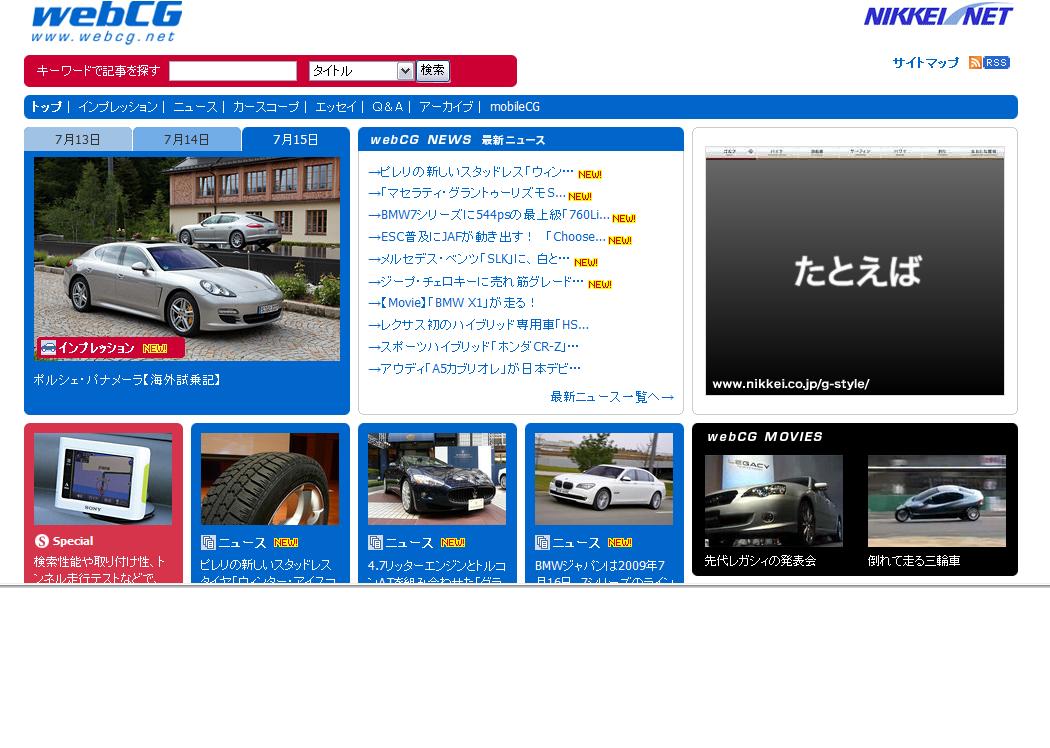
Task: Open the【Movie】BMW X1 news headline
Action: [458, 303]
